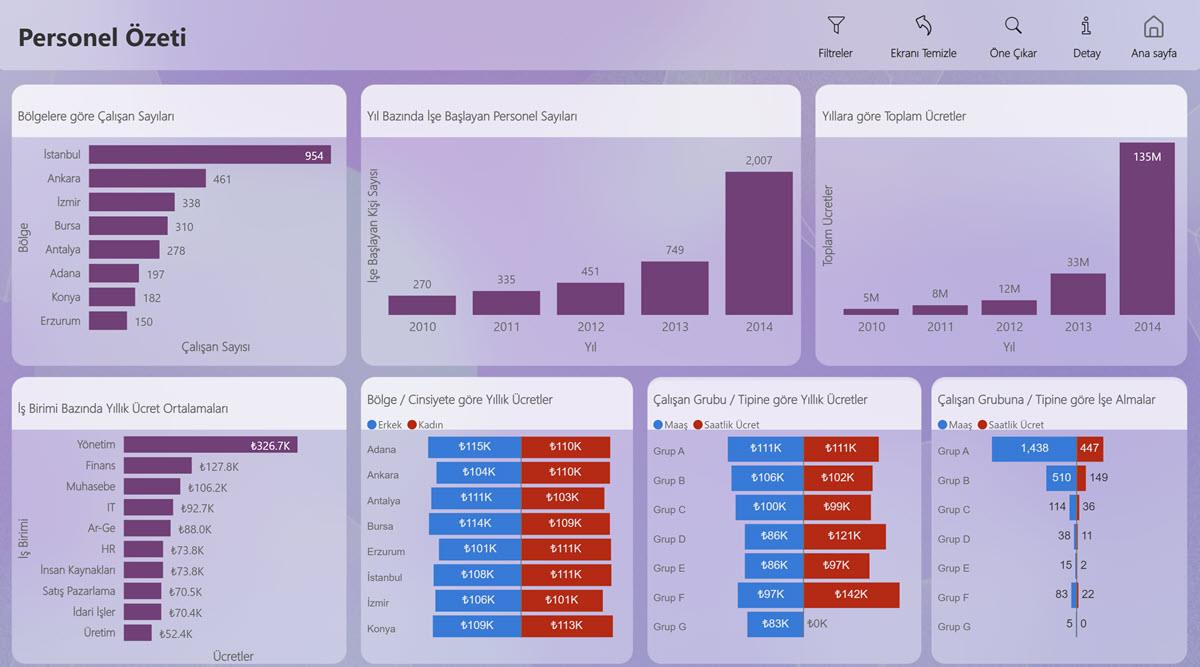Select the Finans bar in salary chart
The width and height of the screenshot is (1200, 667).
point(158,466)
